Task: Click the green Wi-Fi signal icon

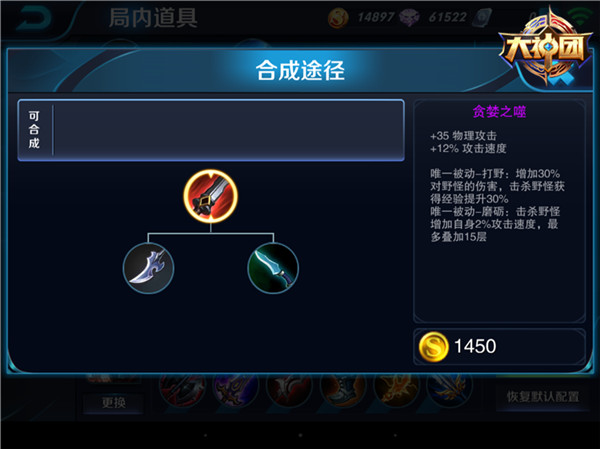Action: point(580,16)
